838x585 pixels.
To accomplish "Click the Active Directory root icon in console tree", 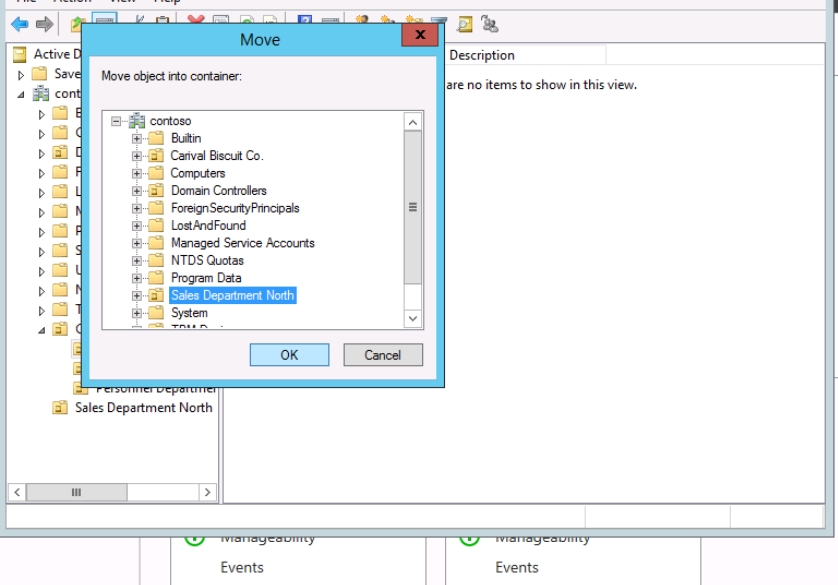I will click(x=20, y=54).
